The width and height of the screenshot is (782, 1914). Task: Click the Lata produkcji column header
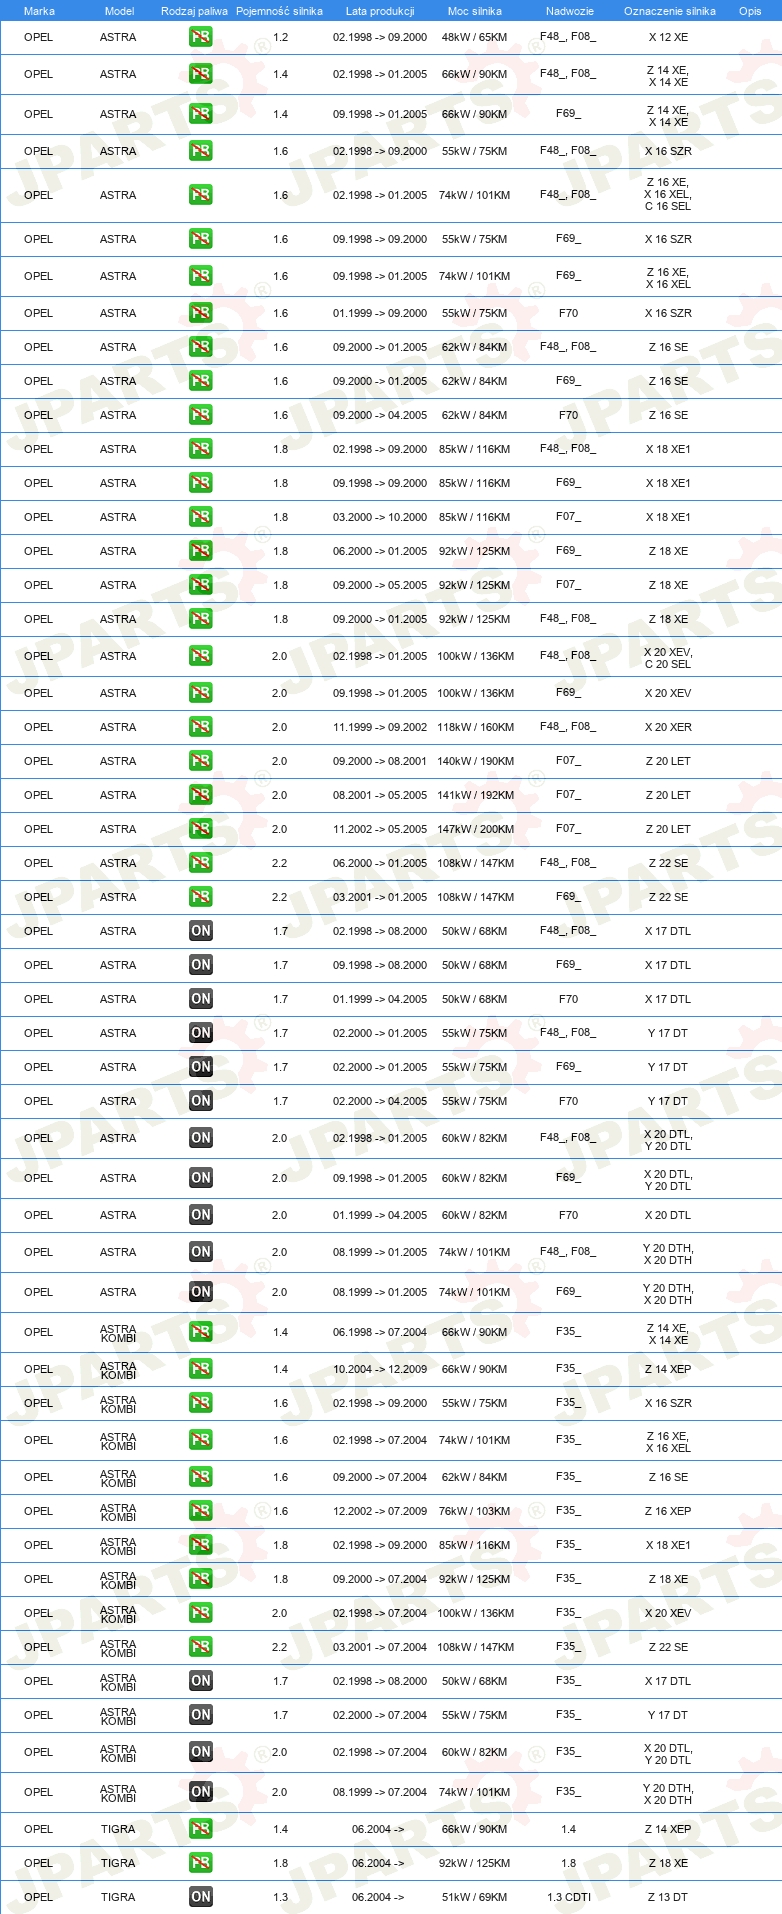(x=380, y=11)
